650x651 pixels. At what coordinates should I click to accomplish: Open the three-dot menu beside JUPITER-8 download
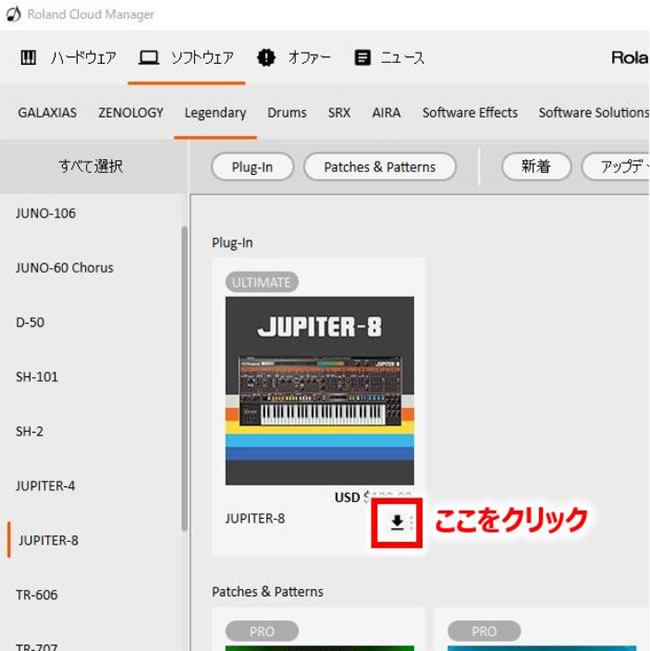(411, 523)
